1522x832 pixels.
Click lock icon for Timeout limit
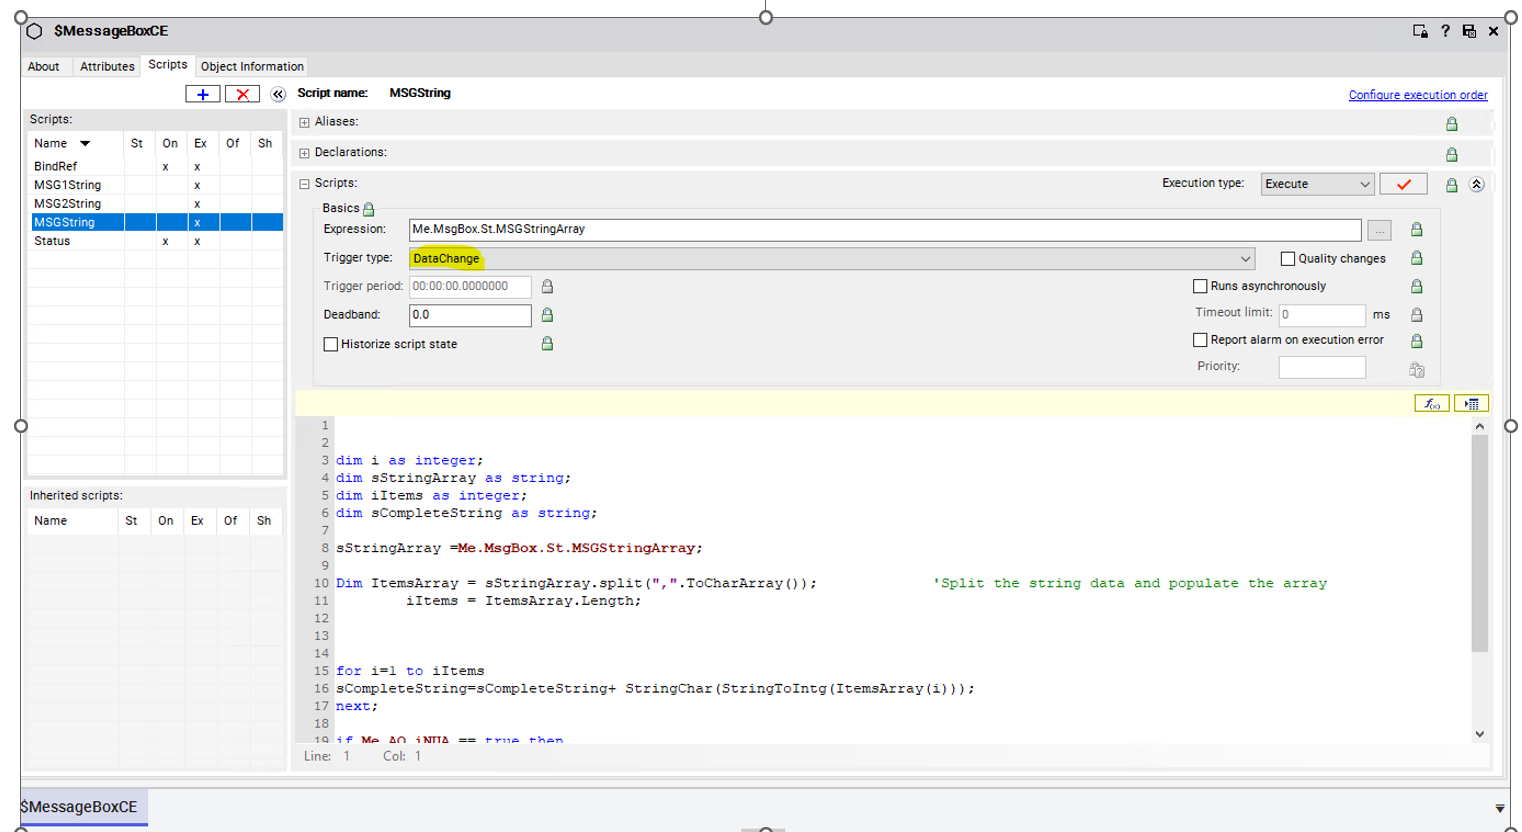point(1416,314)
